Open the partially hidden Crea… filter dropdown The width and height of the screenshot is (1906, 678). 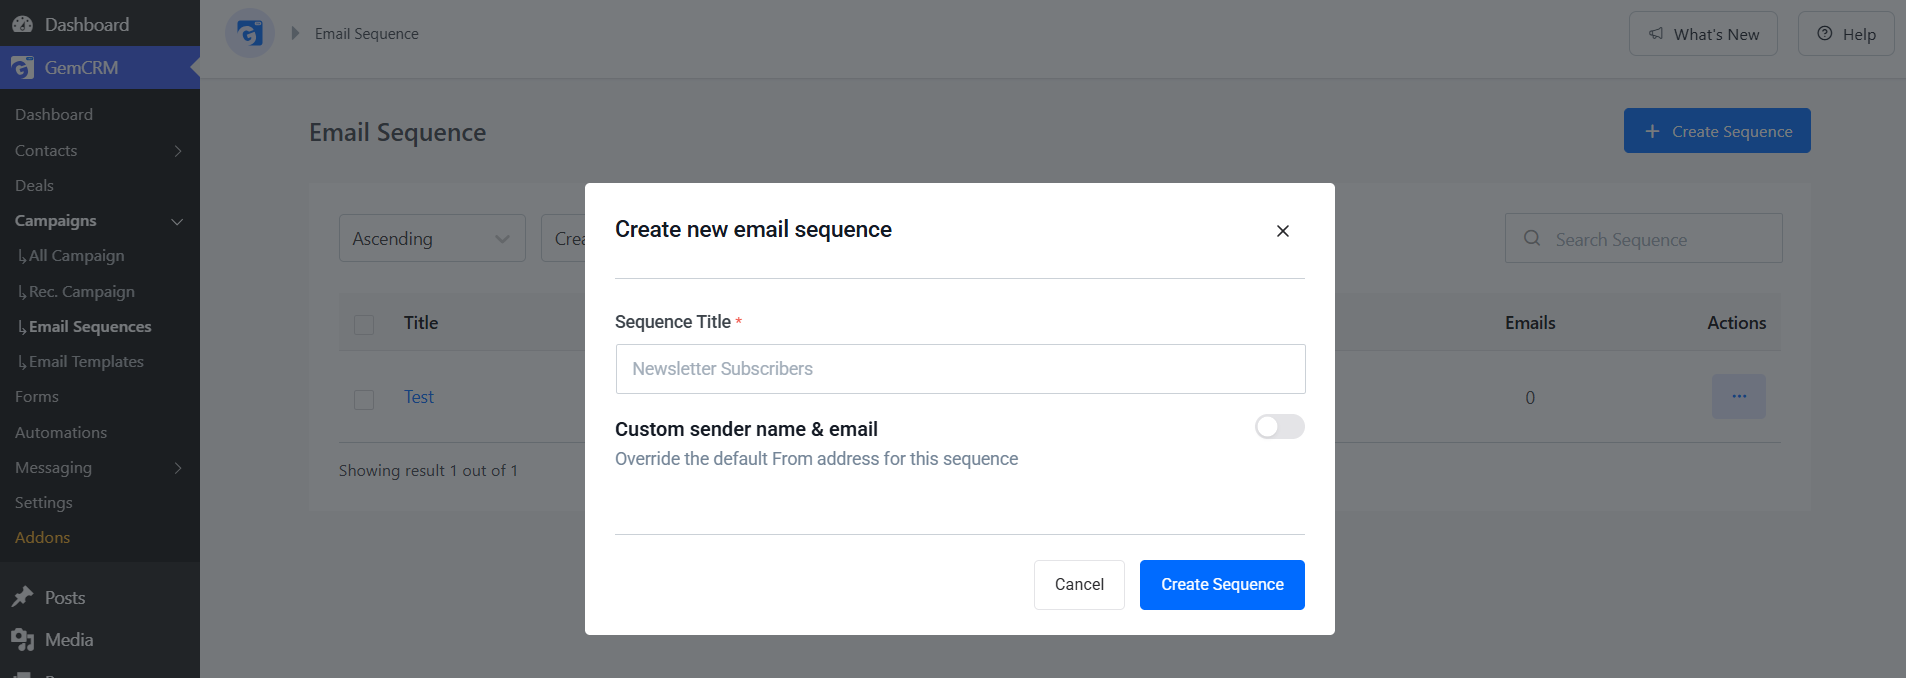point(564,238)
